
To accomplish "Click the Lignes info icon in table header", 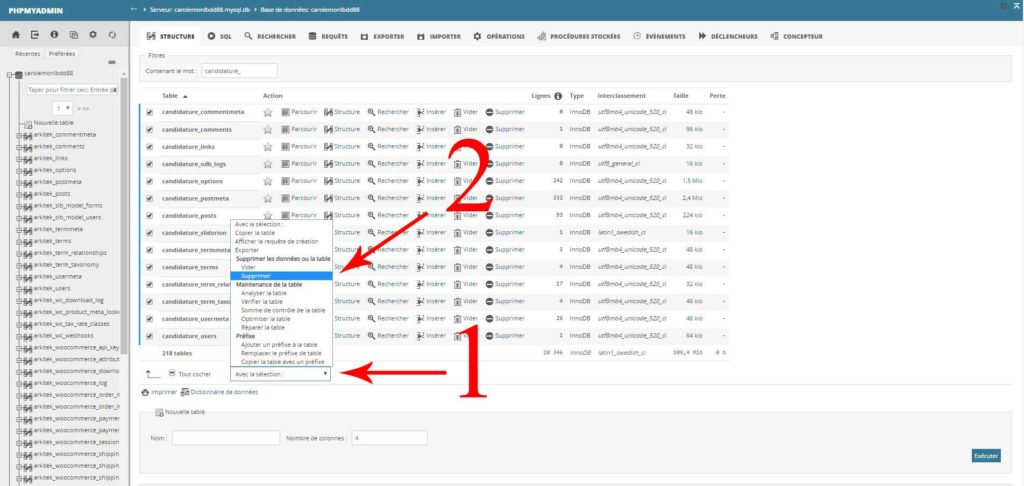I will click(558, 95).
